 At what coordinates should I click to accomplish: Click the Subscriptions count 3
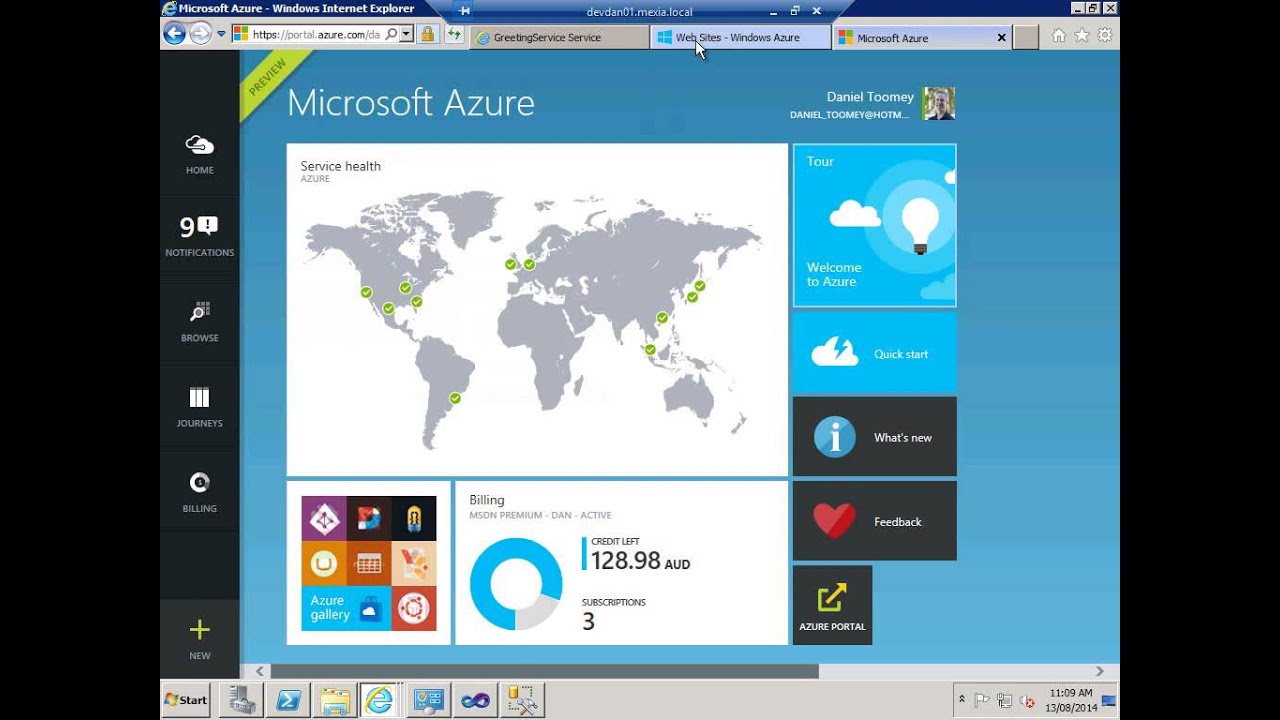(588, 622)
